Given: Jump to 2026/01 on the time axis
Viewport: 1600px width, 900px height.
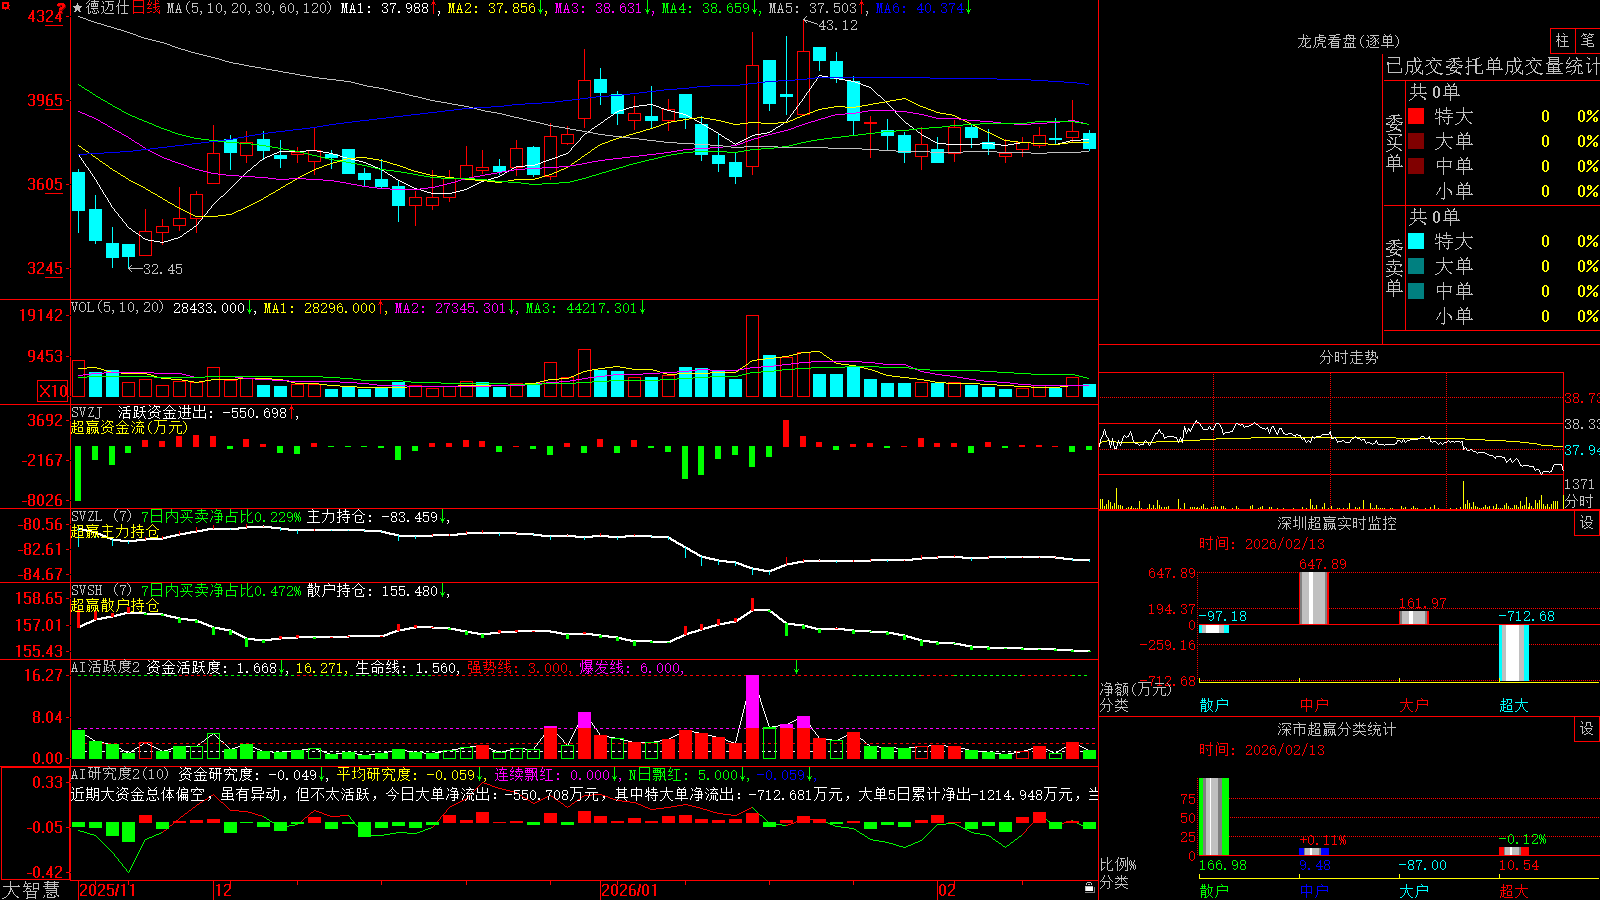Looking at the screenshot, I should pos(630,890).
